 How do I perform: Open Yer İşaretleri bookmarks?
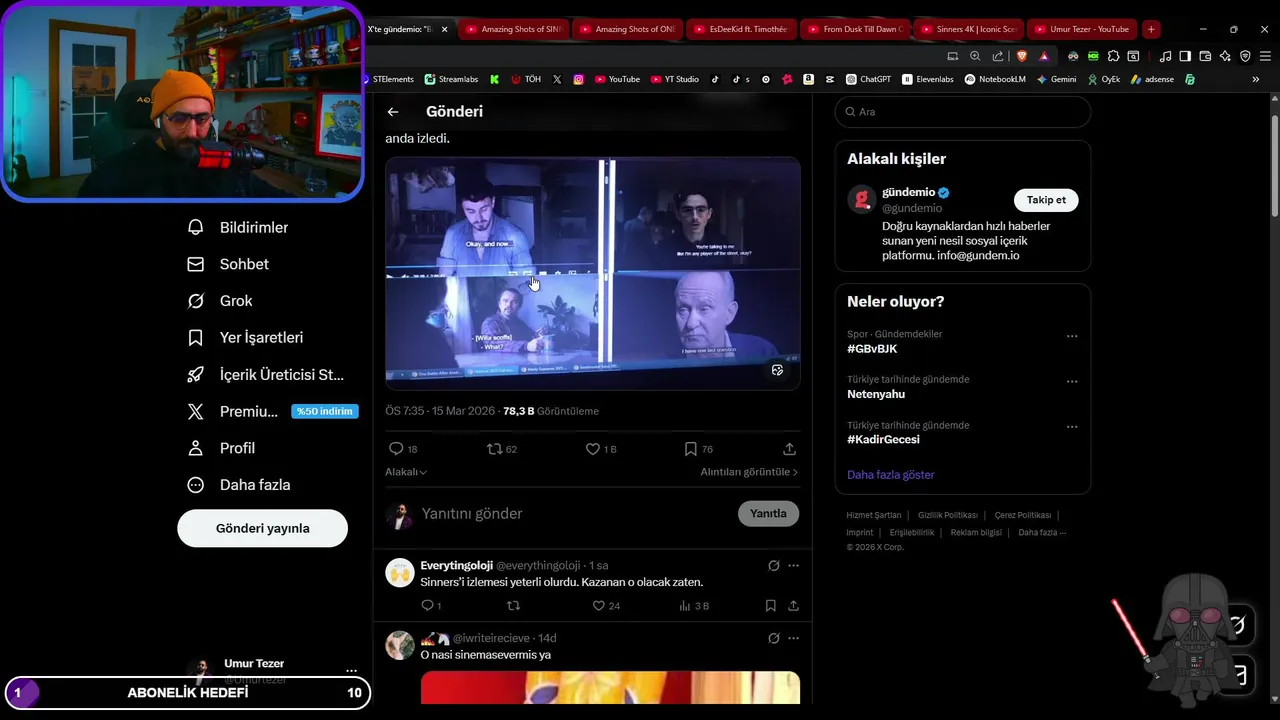click(245, 338)
